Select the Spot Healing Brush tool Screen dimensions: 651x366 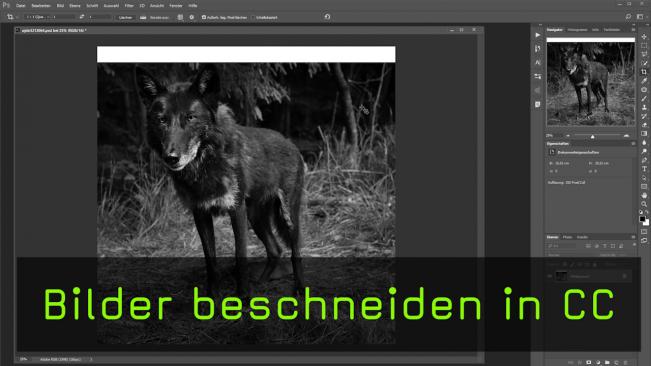coord(644,90)
